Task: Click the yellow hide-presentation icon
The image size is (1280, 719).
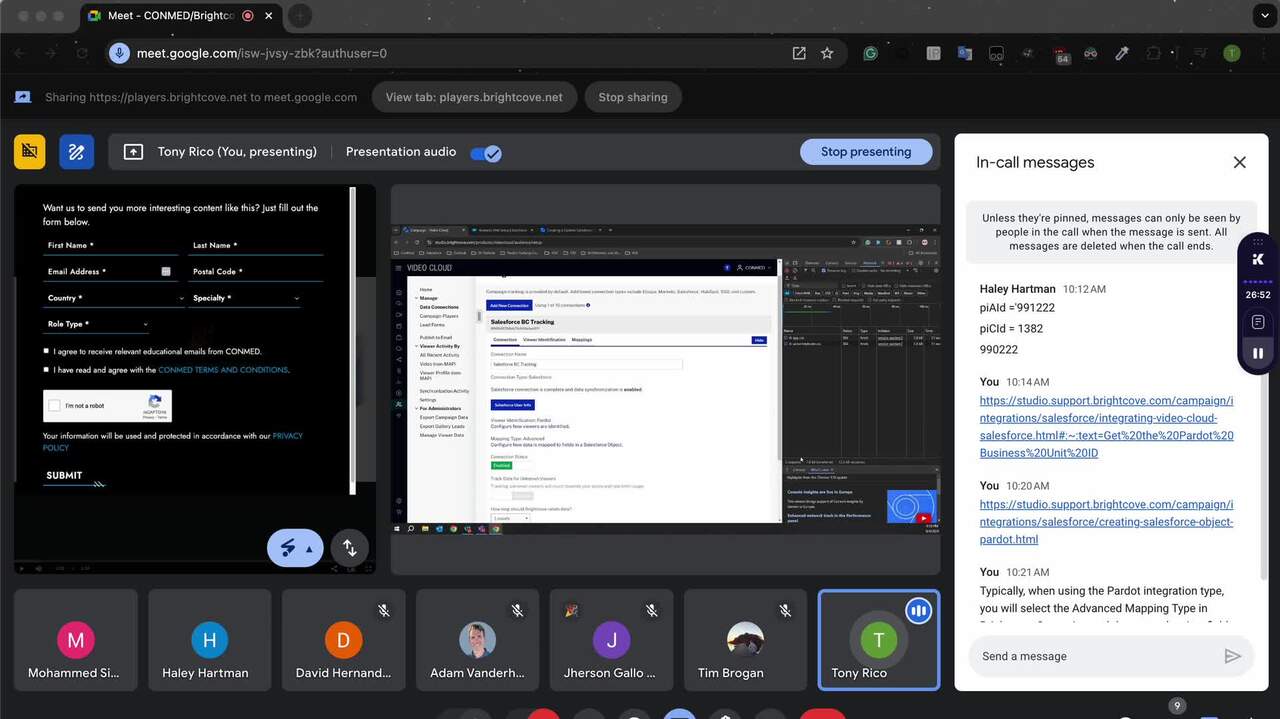Action: tap(30, 151)
